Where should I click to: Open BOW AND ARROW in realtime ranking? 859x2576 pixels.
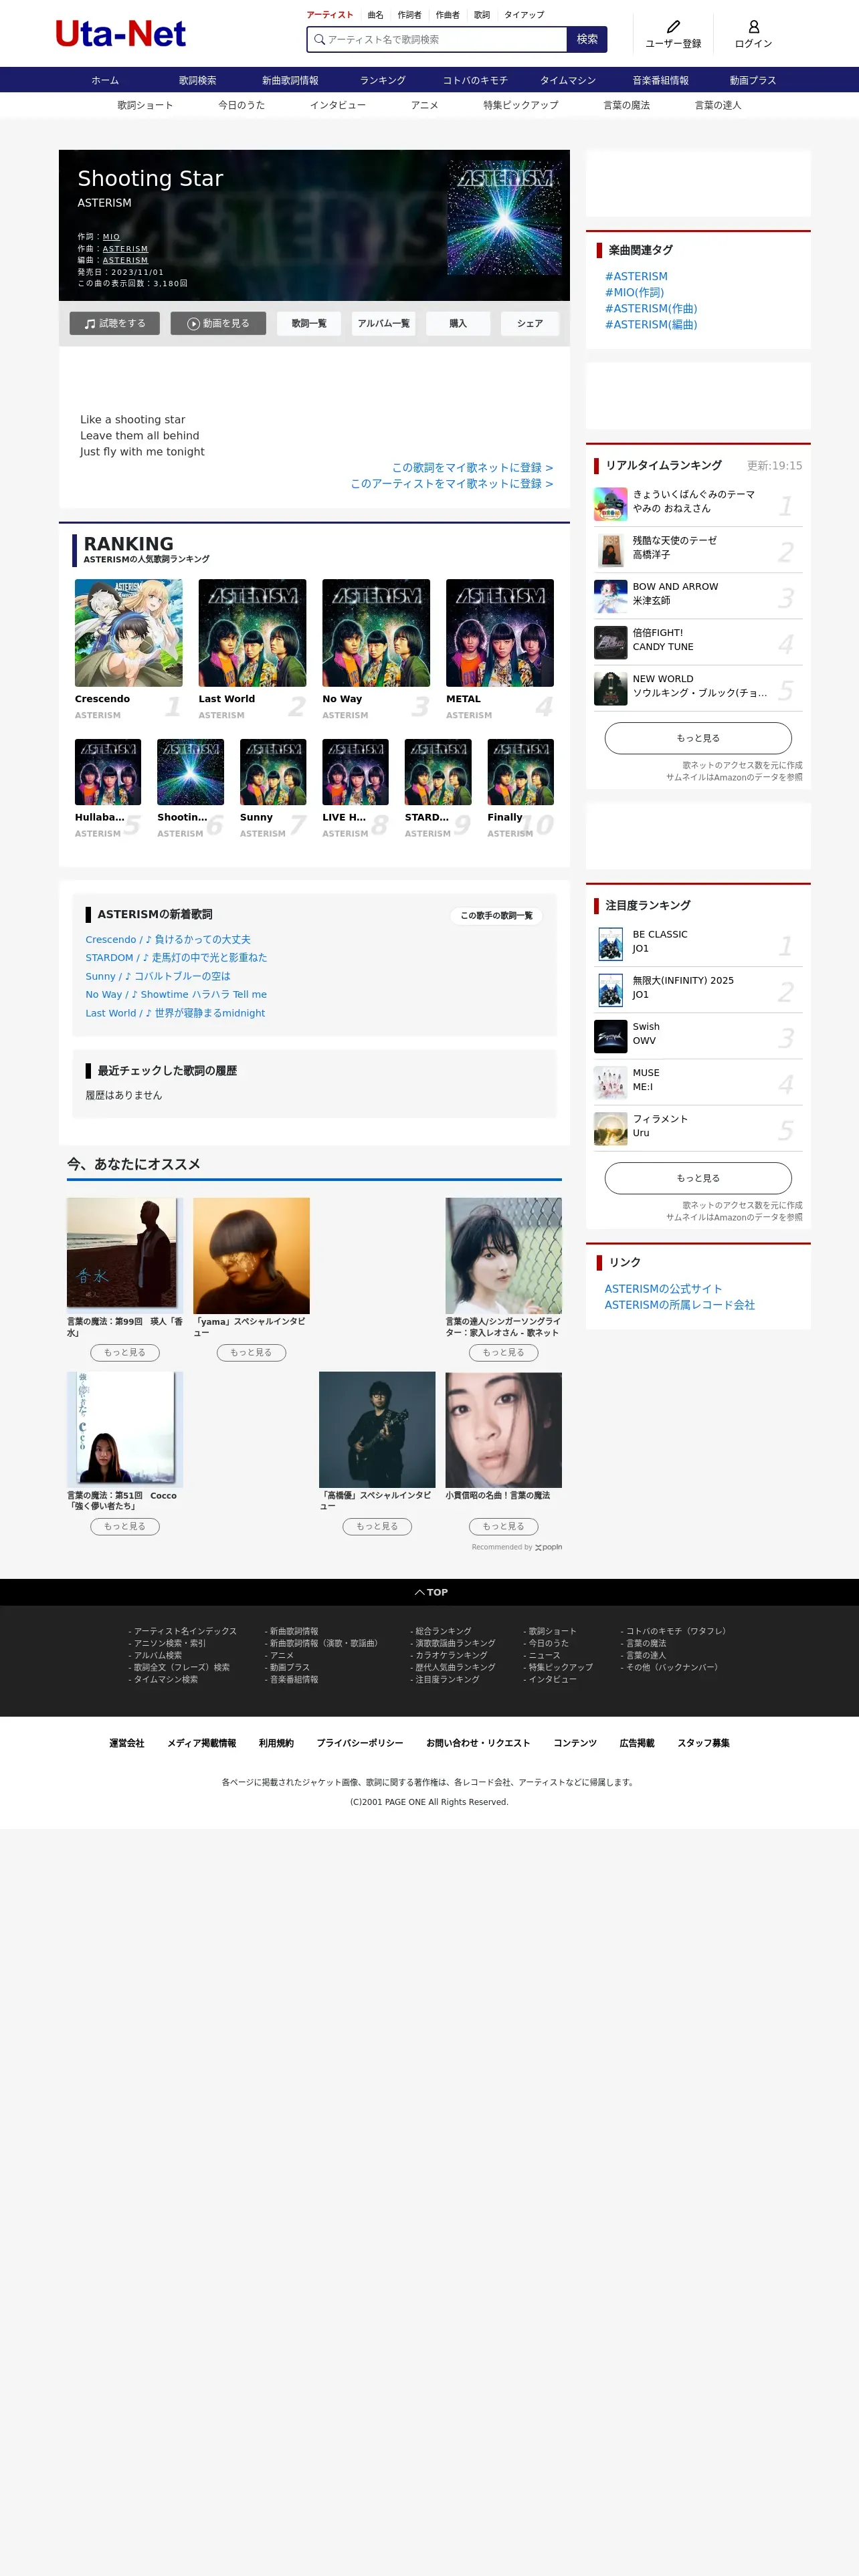(x=698, y=596)
